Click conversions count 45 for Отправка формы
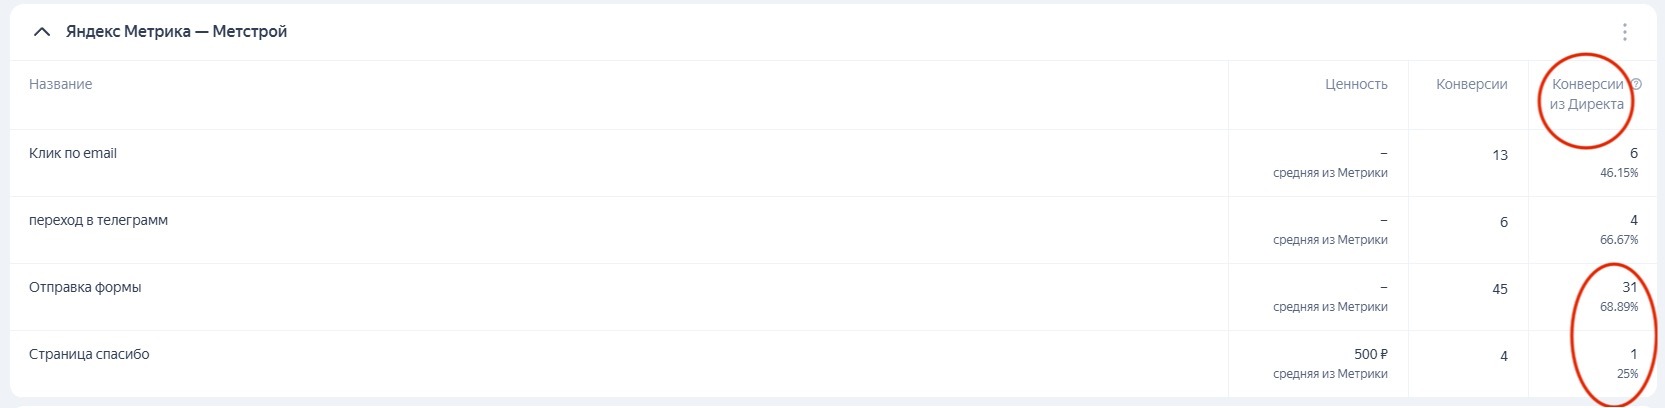This screenshot has height=408, width=1665. click(x=1499, y=290)
